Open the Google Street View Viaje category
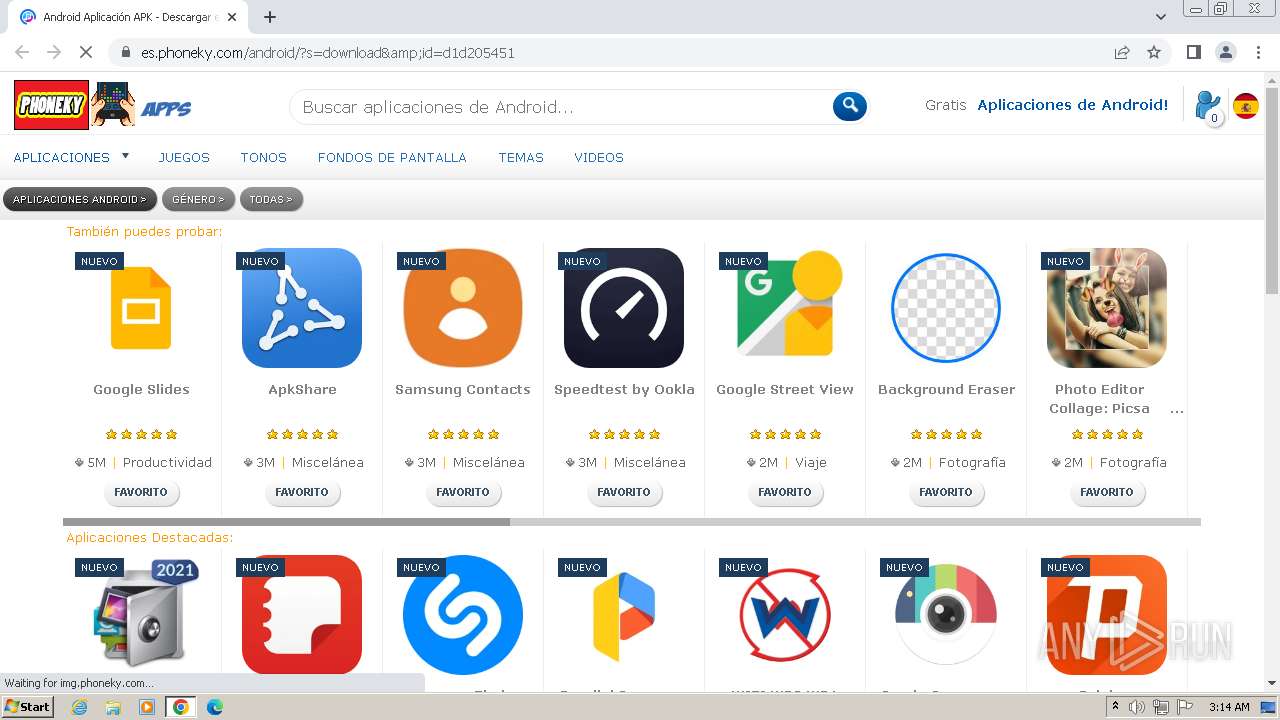 pyautogui.click(x=811, y=463)
